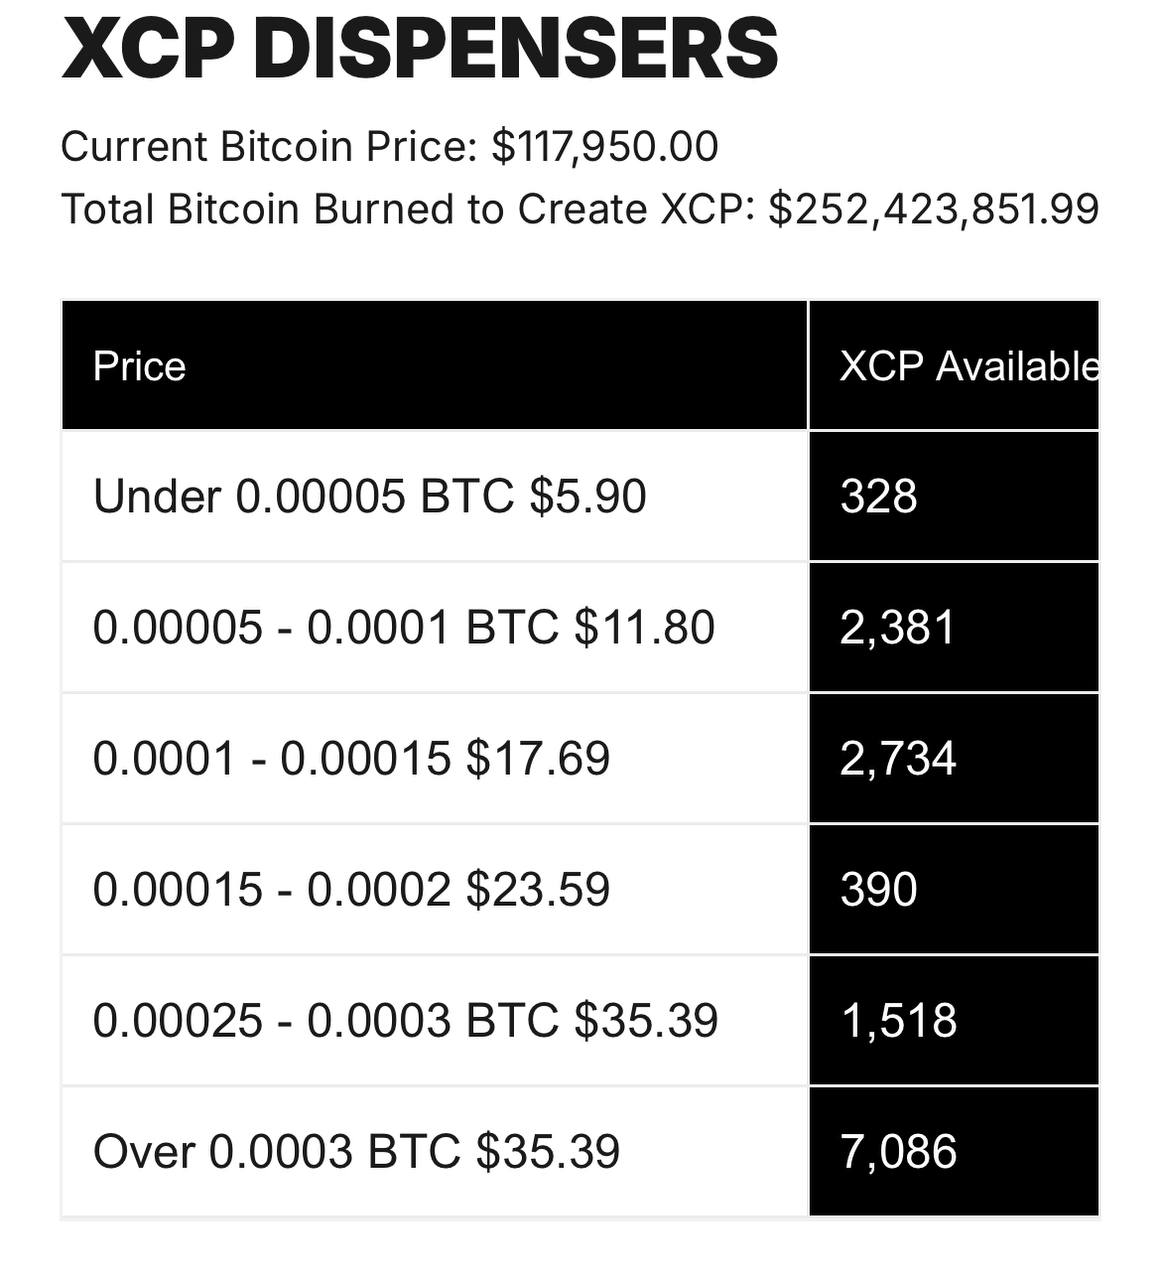Click the $23.59 dollar amount
Image resolution: width=1161 pixels, height=1280 pixels.
click(x=538, y=889)
